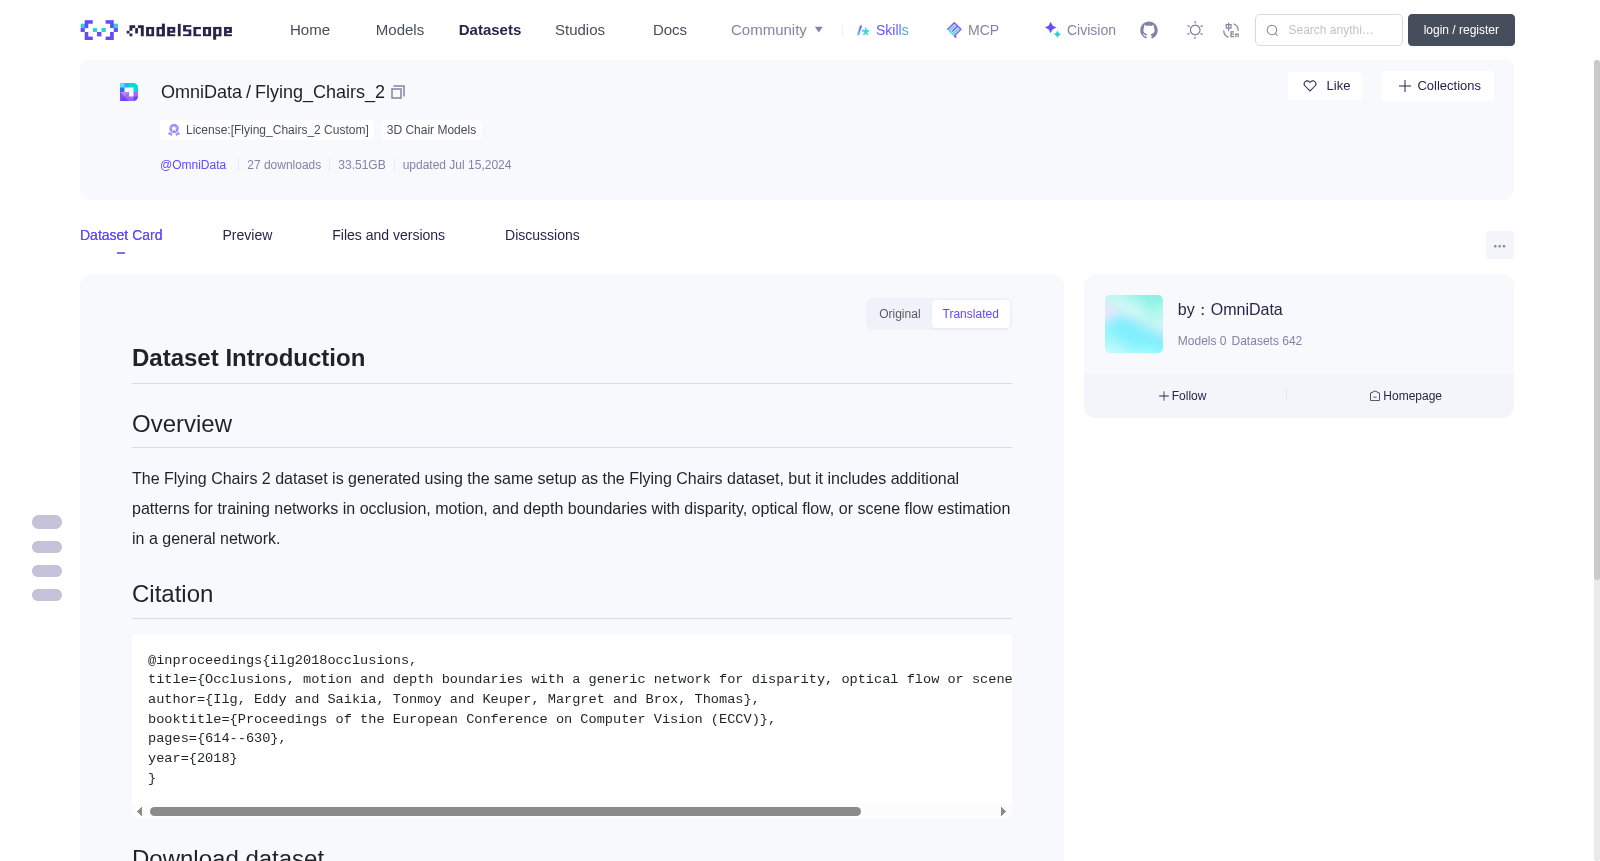
Task: Click the Overview heading
Action: [182, 424]
